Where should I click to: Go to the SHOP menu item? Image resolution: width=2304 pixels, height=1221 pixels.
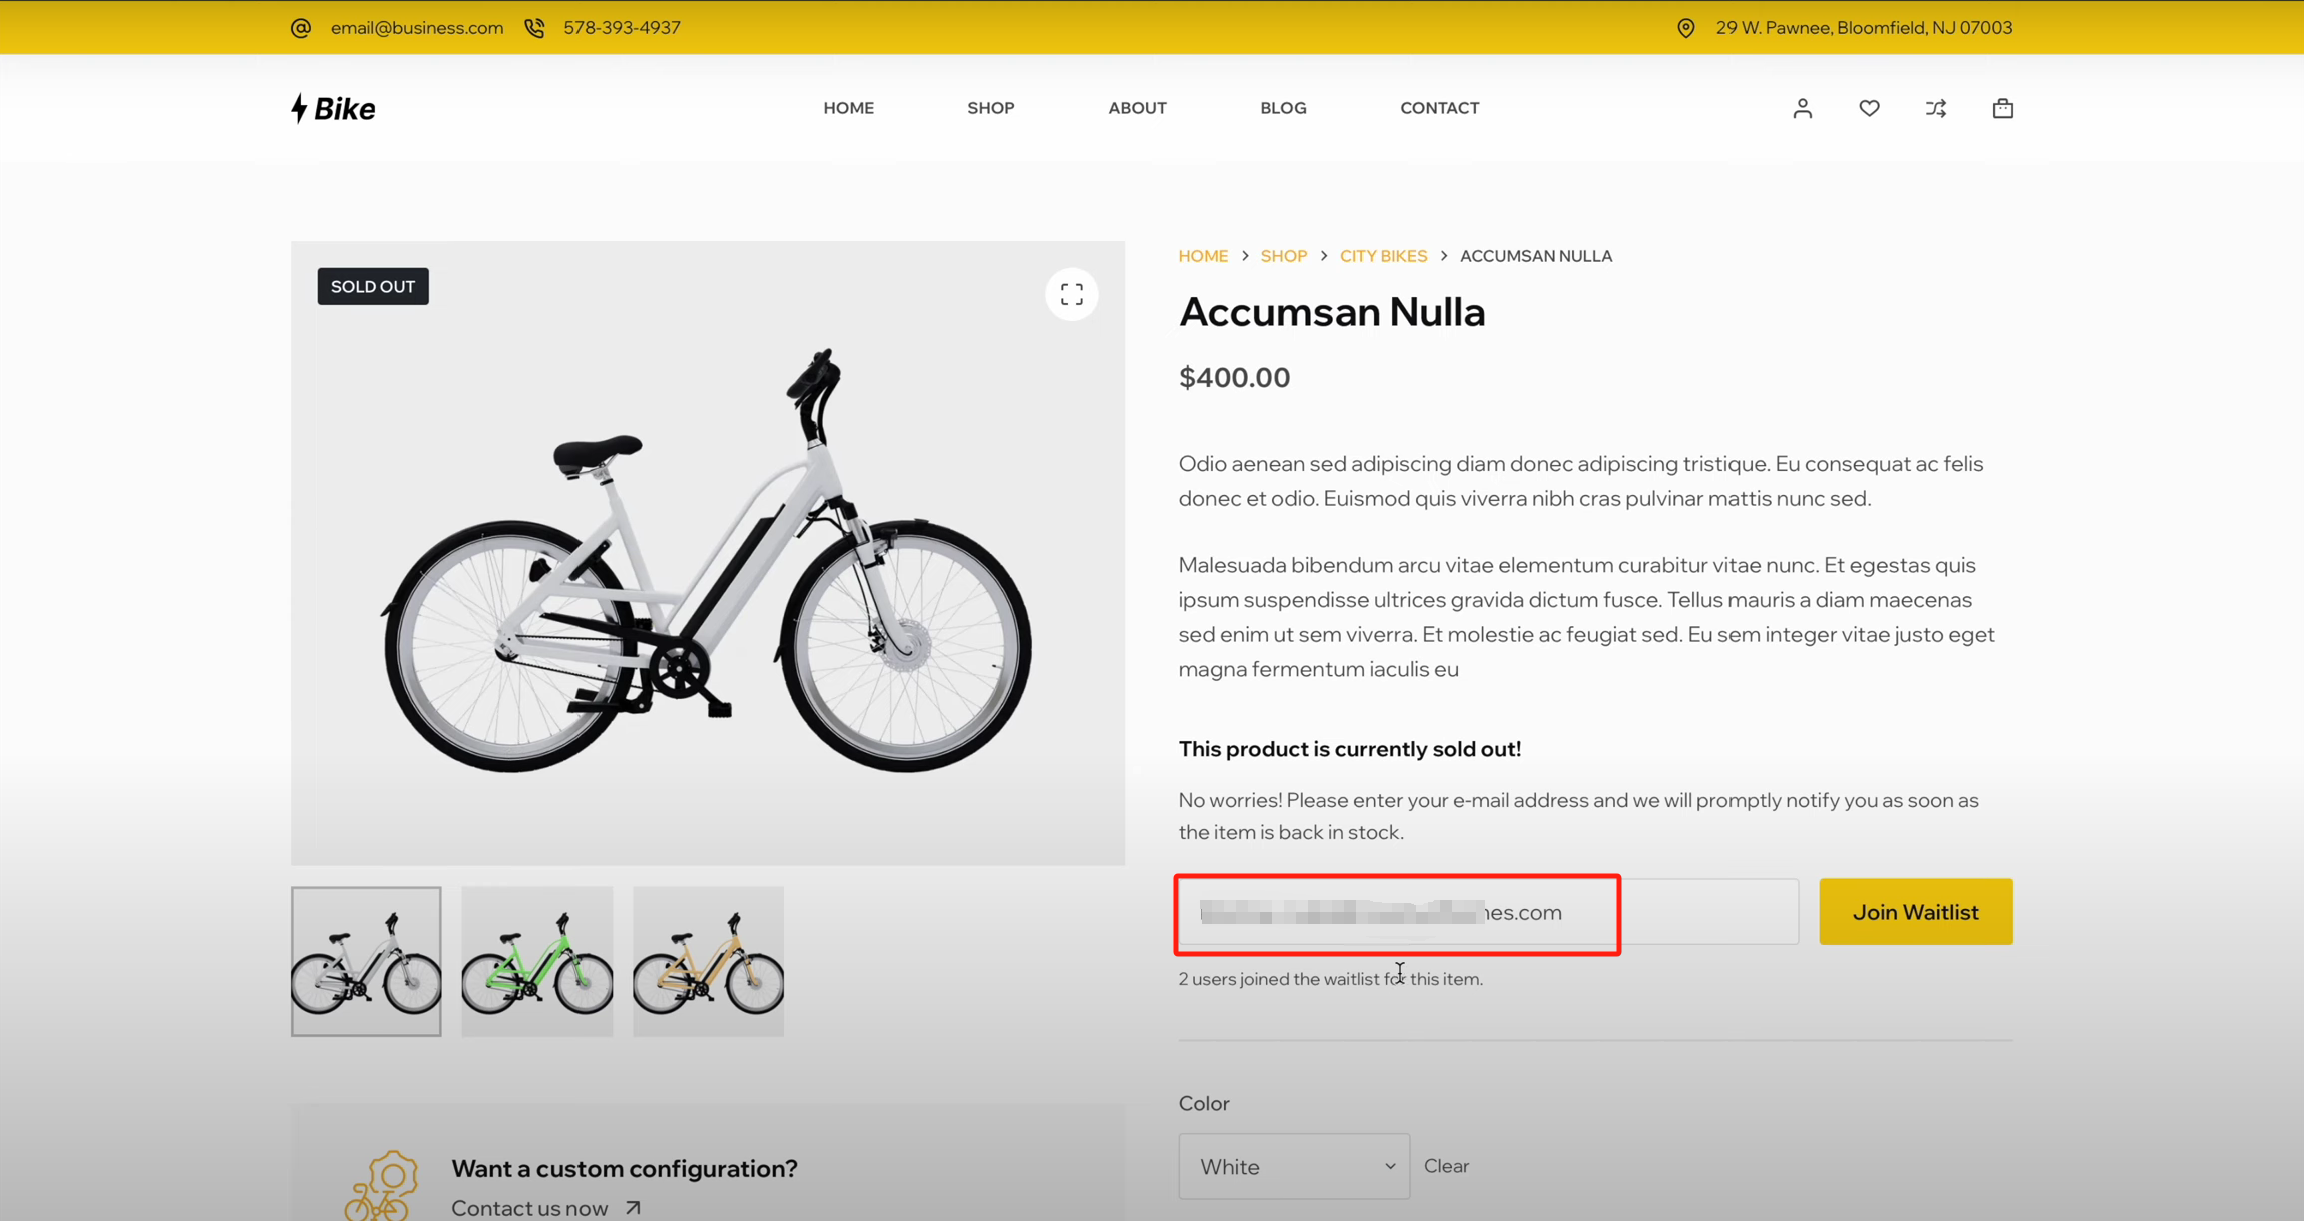point(990,108)
